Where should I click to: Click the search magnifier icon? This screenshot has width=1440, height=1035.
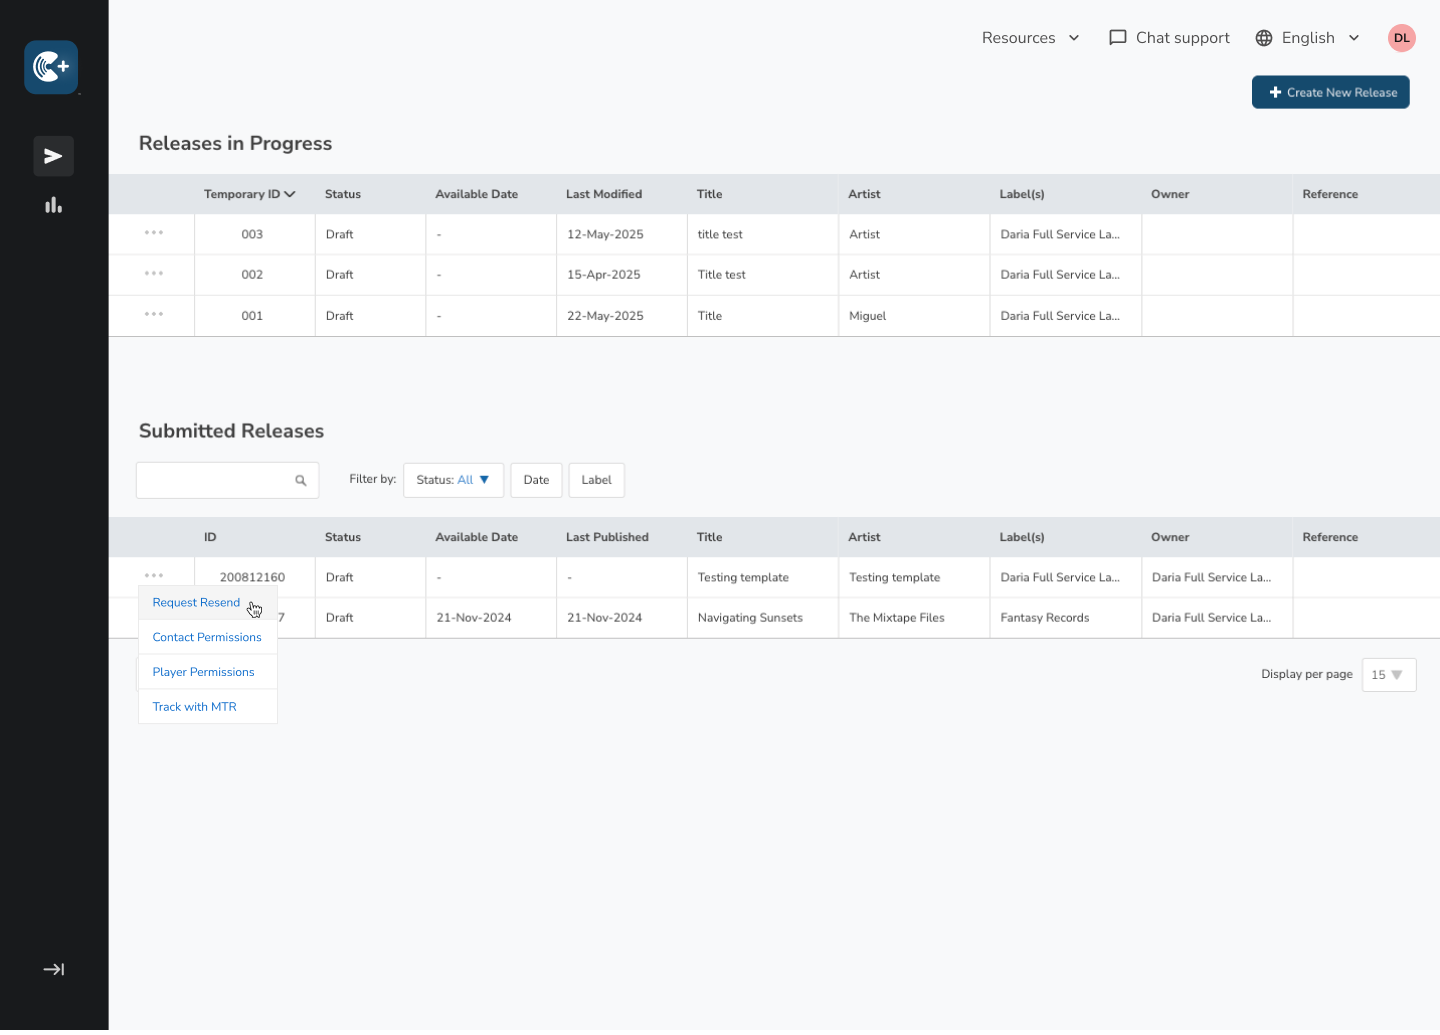click(300, 480)
